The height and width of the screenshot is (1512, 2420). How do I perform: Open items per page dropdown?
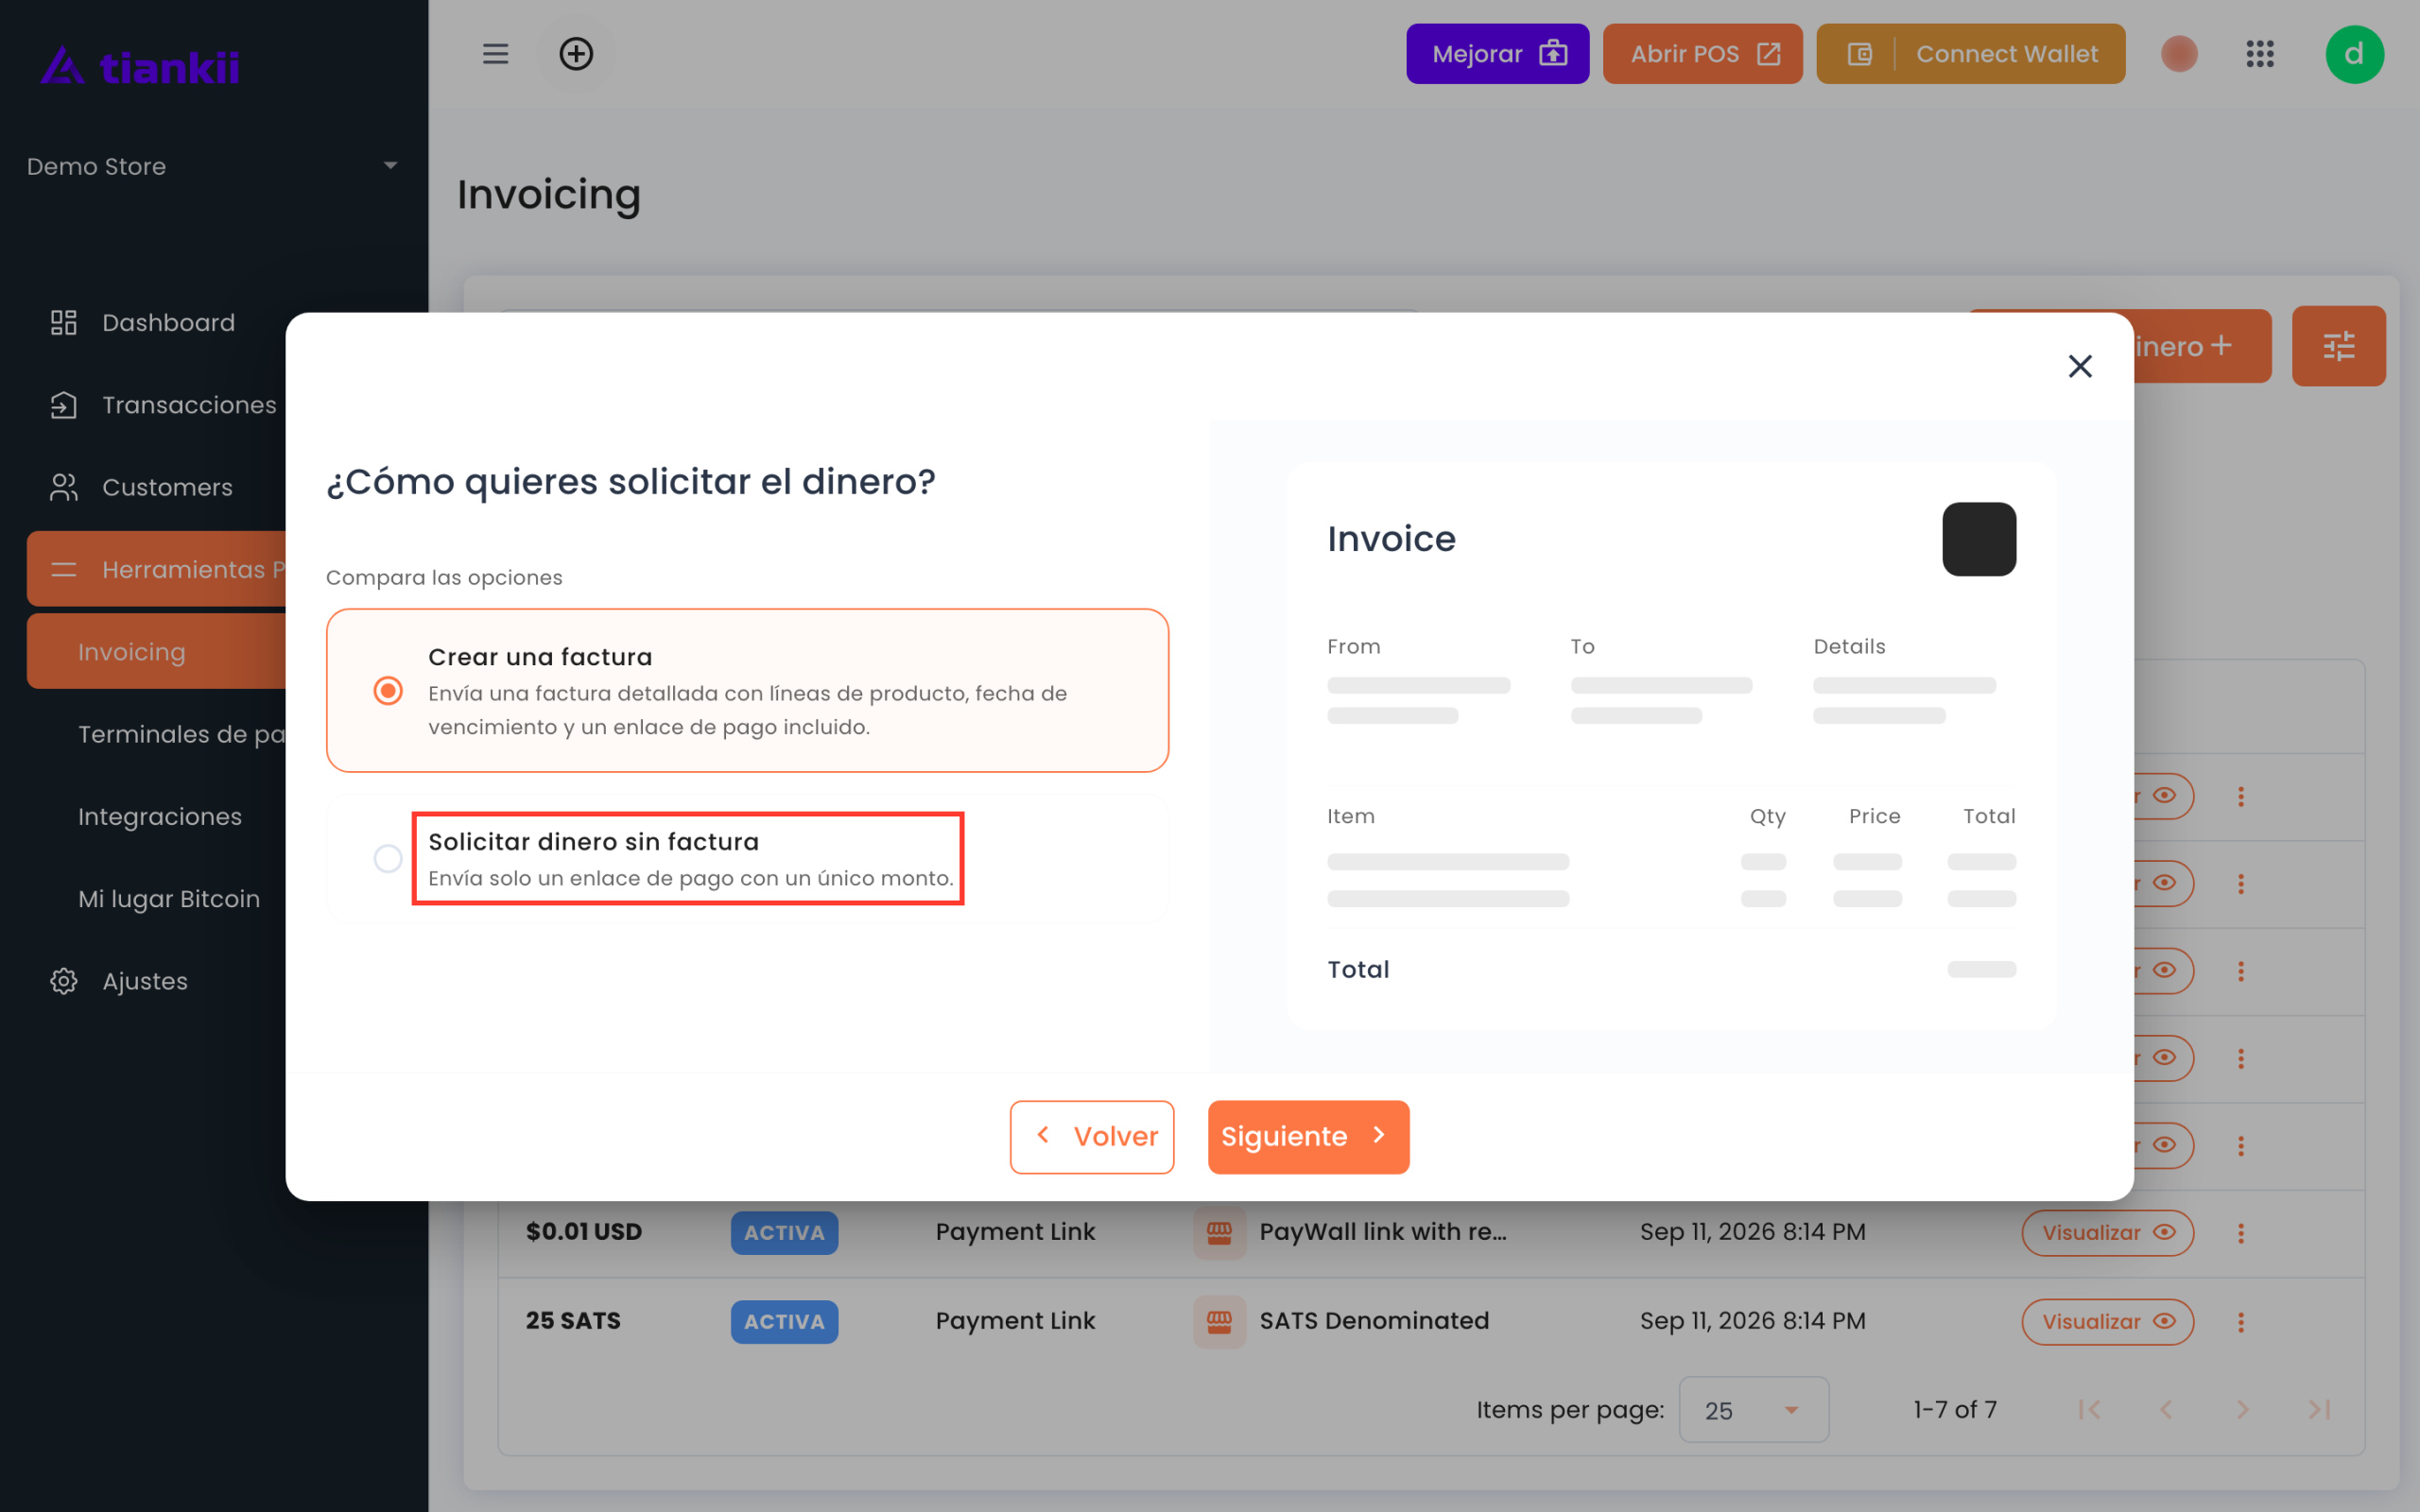pyautogui.click(x=1753, y=1410)
